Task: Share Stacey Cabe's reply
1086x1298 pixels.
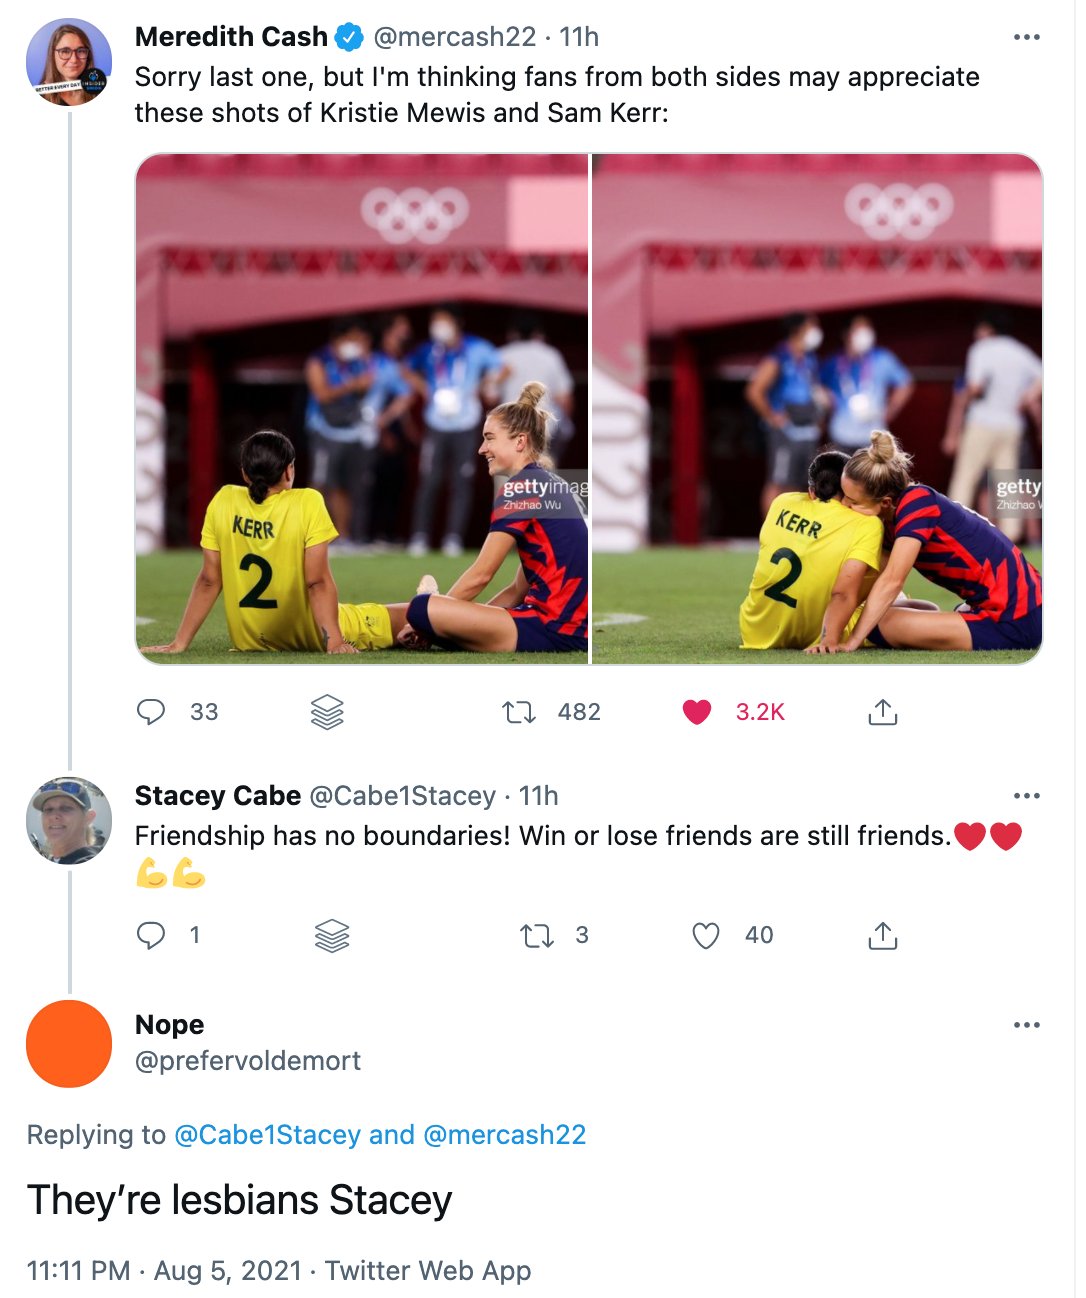Action: [882, 935]
